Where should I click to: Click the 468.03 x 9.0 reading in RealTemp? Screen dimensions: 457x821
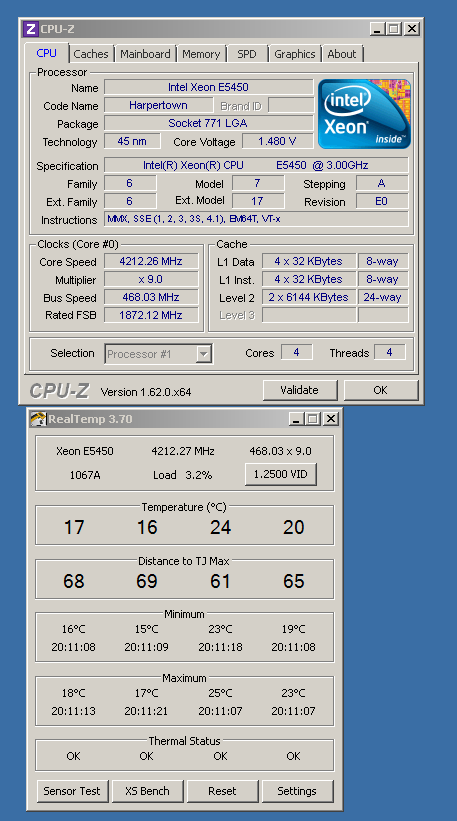[x=280, y=451]
